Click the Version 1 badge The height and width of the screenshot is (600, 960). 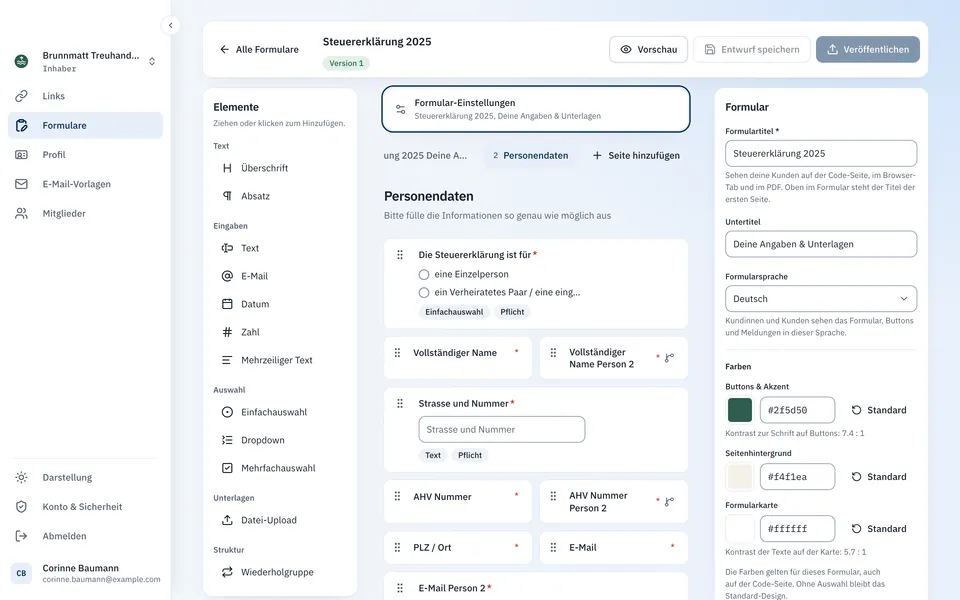[347, 63]
